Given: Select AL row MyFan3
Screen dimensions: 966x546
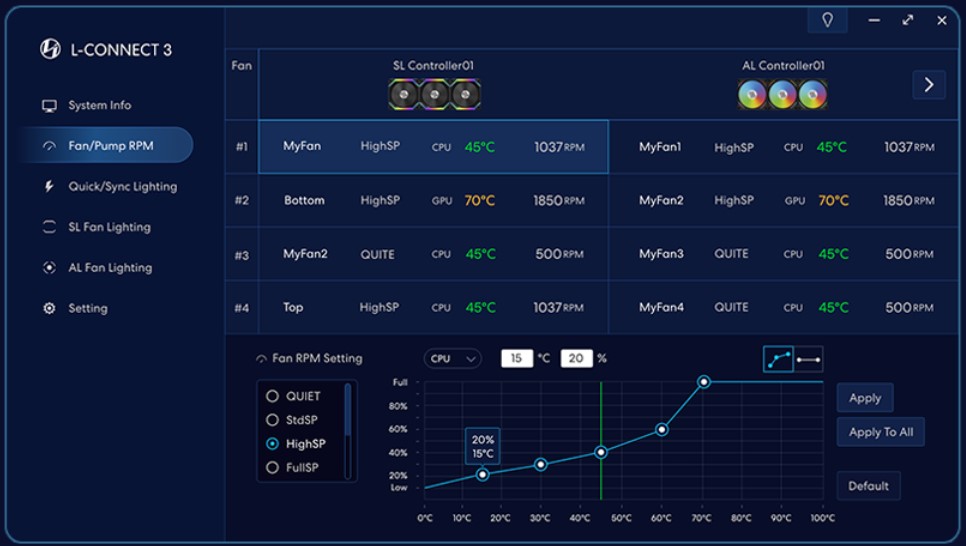Looking at the screenshot, I should (x=784, y=254).
